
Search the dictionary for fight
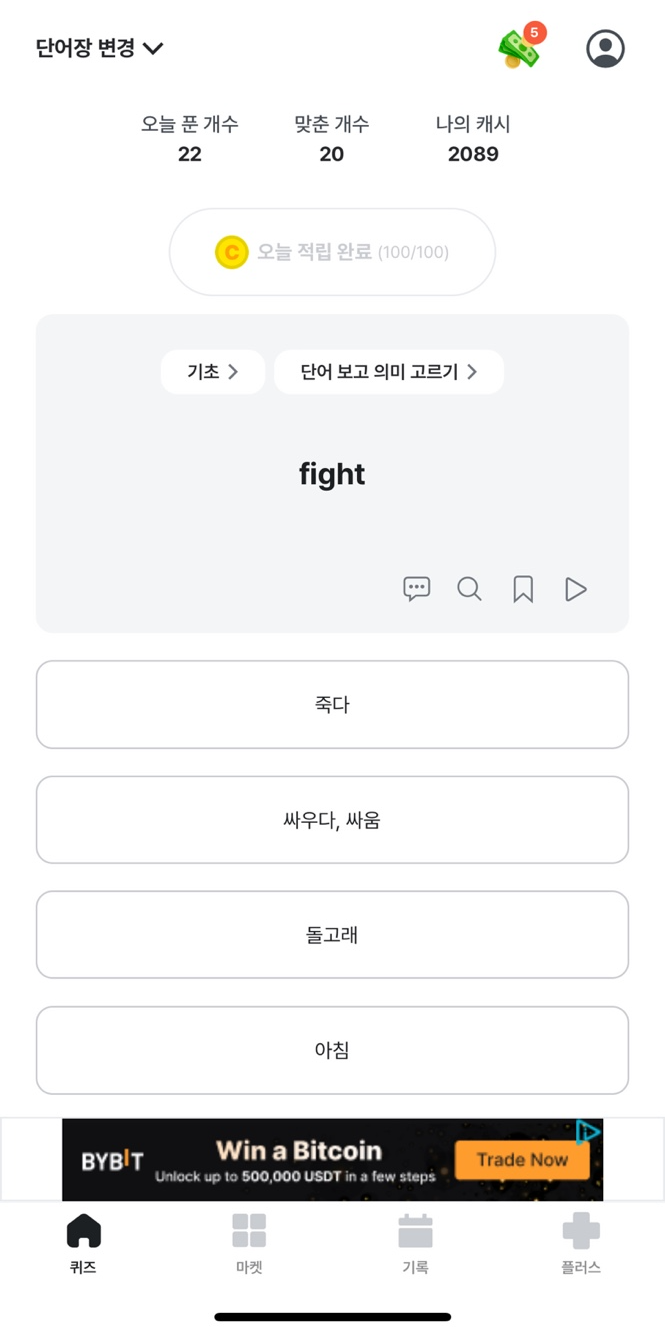(x=469, y=589)
